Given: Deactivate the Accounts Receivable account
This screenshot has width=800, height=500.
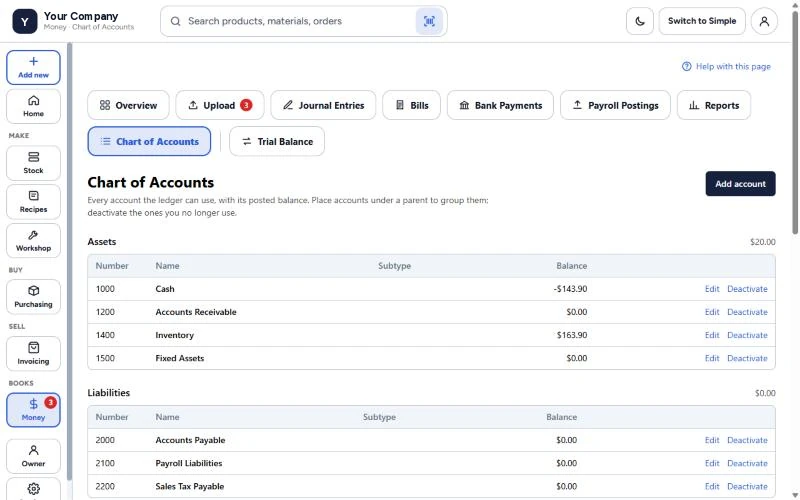Looking at the screenshot, I should click(x=747, y=312).
